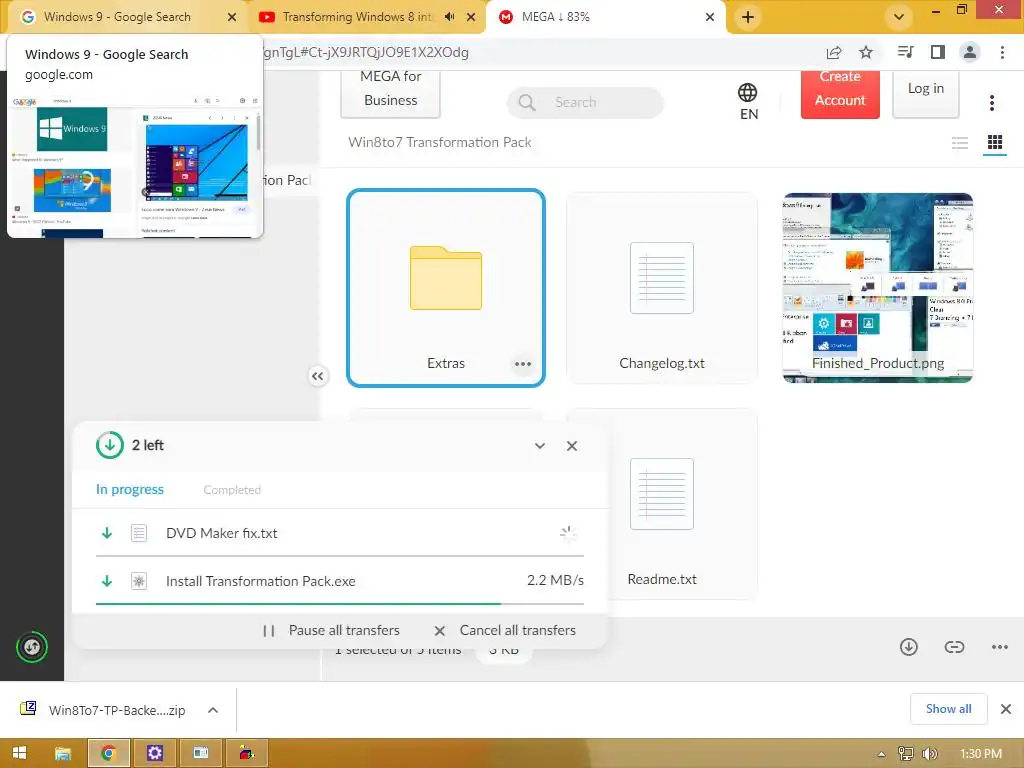1024x768 pixels.
Task: Close the Windows 9 Google Search tab
Action: pyautogui.click(x=232, y=17)
